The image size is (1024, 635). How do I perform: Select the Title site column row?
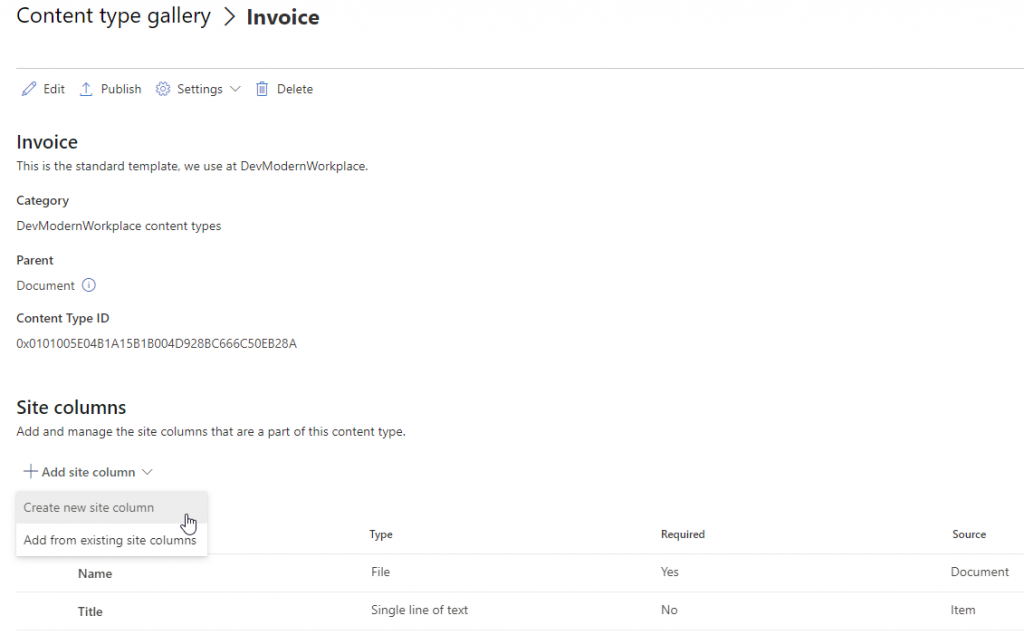coord(89,611)
